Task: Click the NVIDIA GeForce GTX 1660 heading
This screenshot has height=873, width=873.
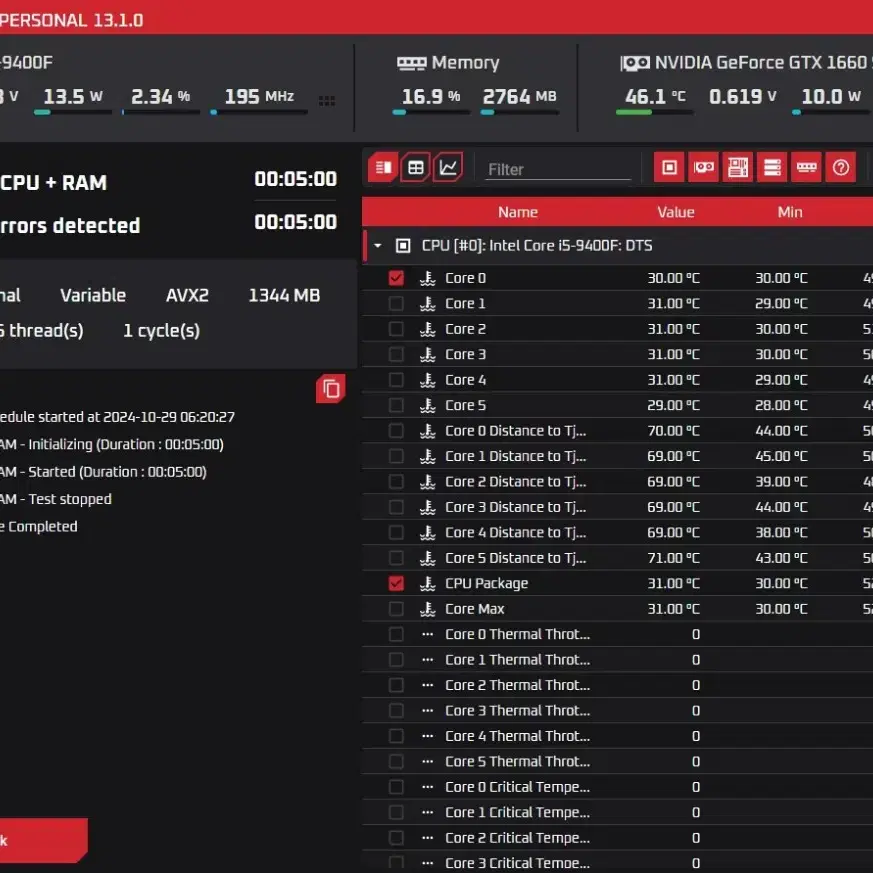Action: [x=763, y=63]
